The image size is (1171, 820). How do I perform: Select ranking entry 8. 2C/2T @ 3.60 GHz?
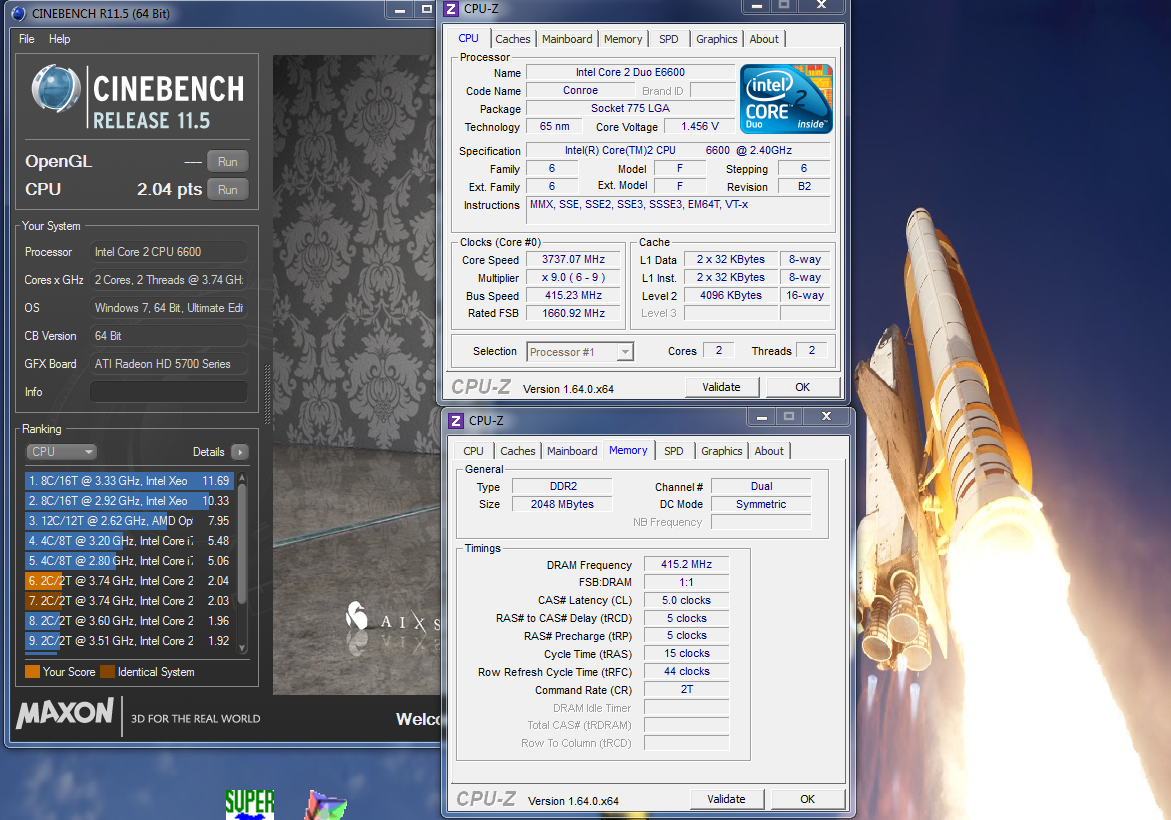click(x=129, y=621)
